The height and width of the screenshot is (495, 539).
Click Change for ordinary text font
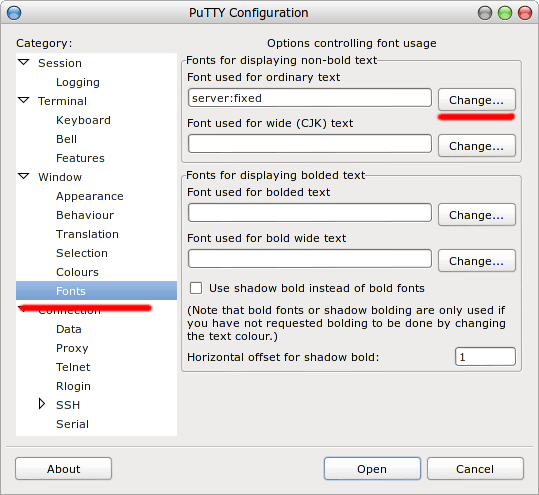[x=477, y=100]
